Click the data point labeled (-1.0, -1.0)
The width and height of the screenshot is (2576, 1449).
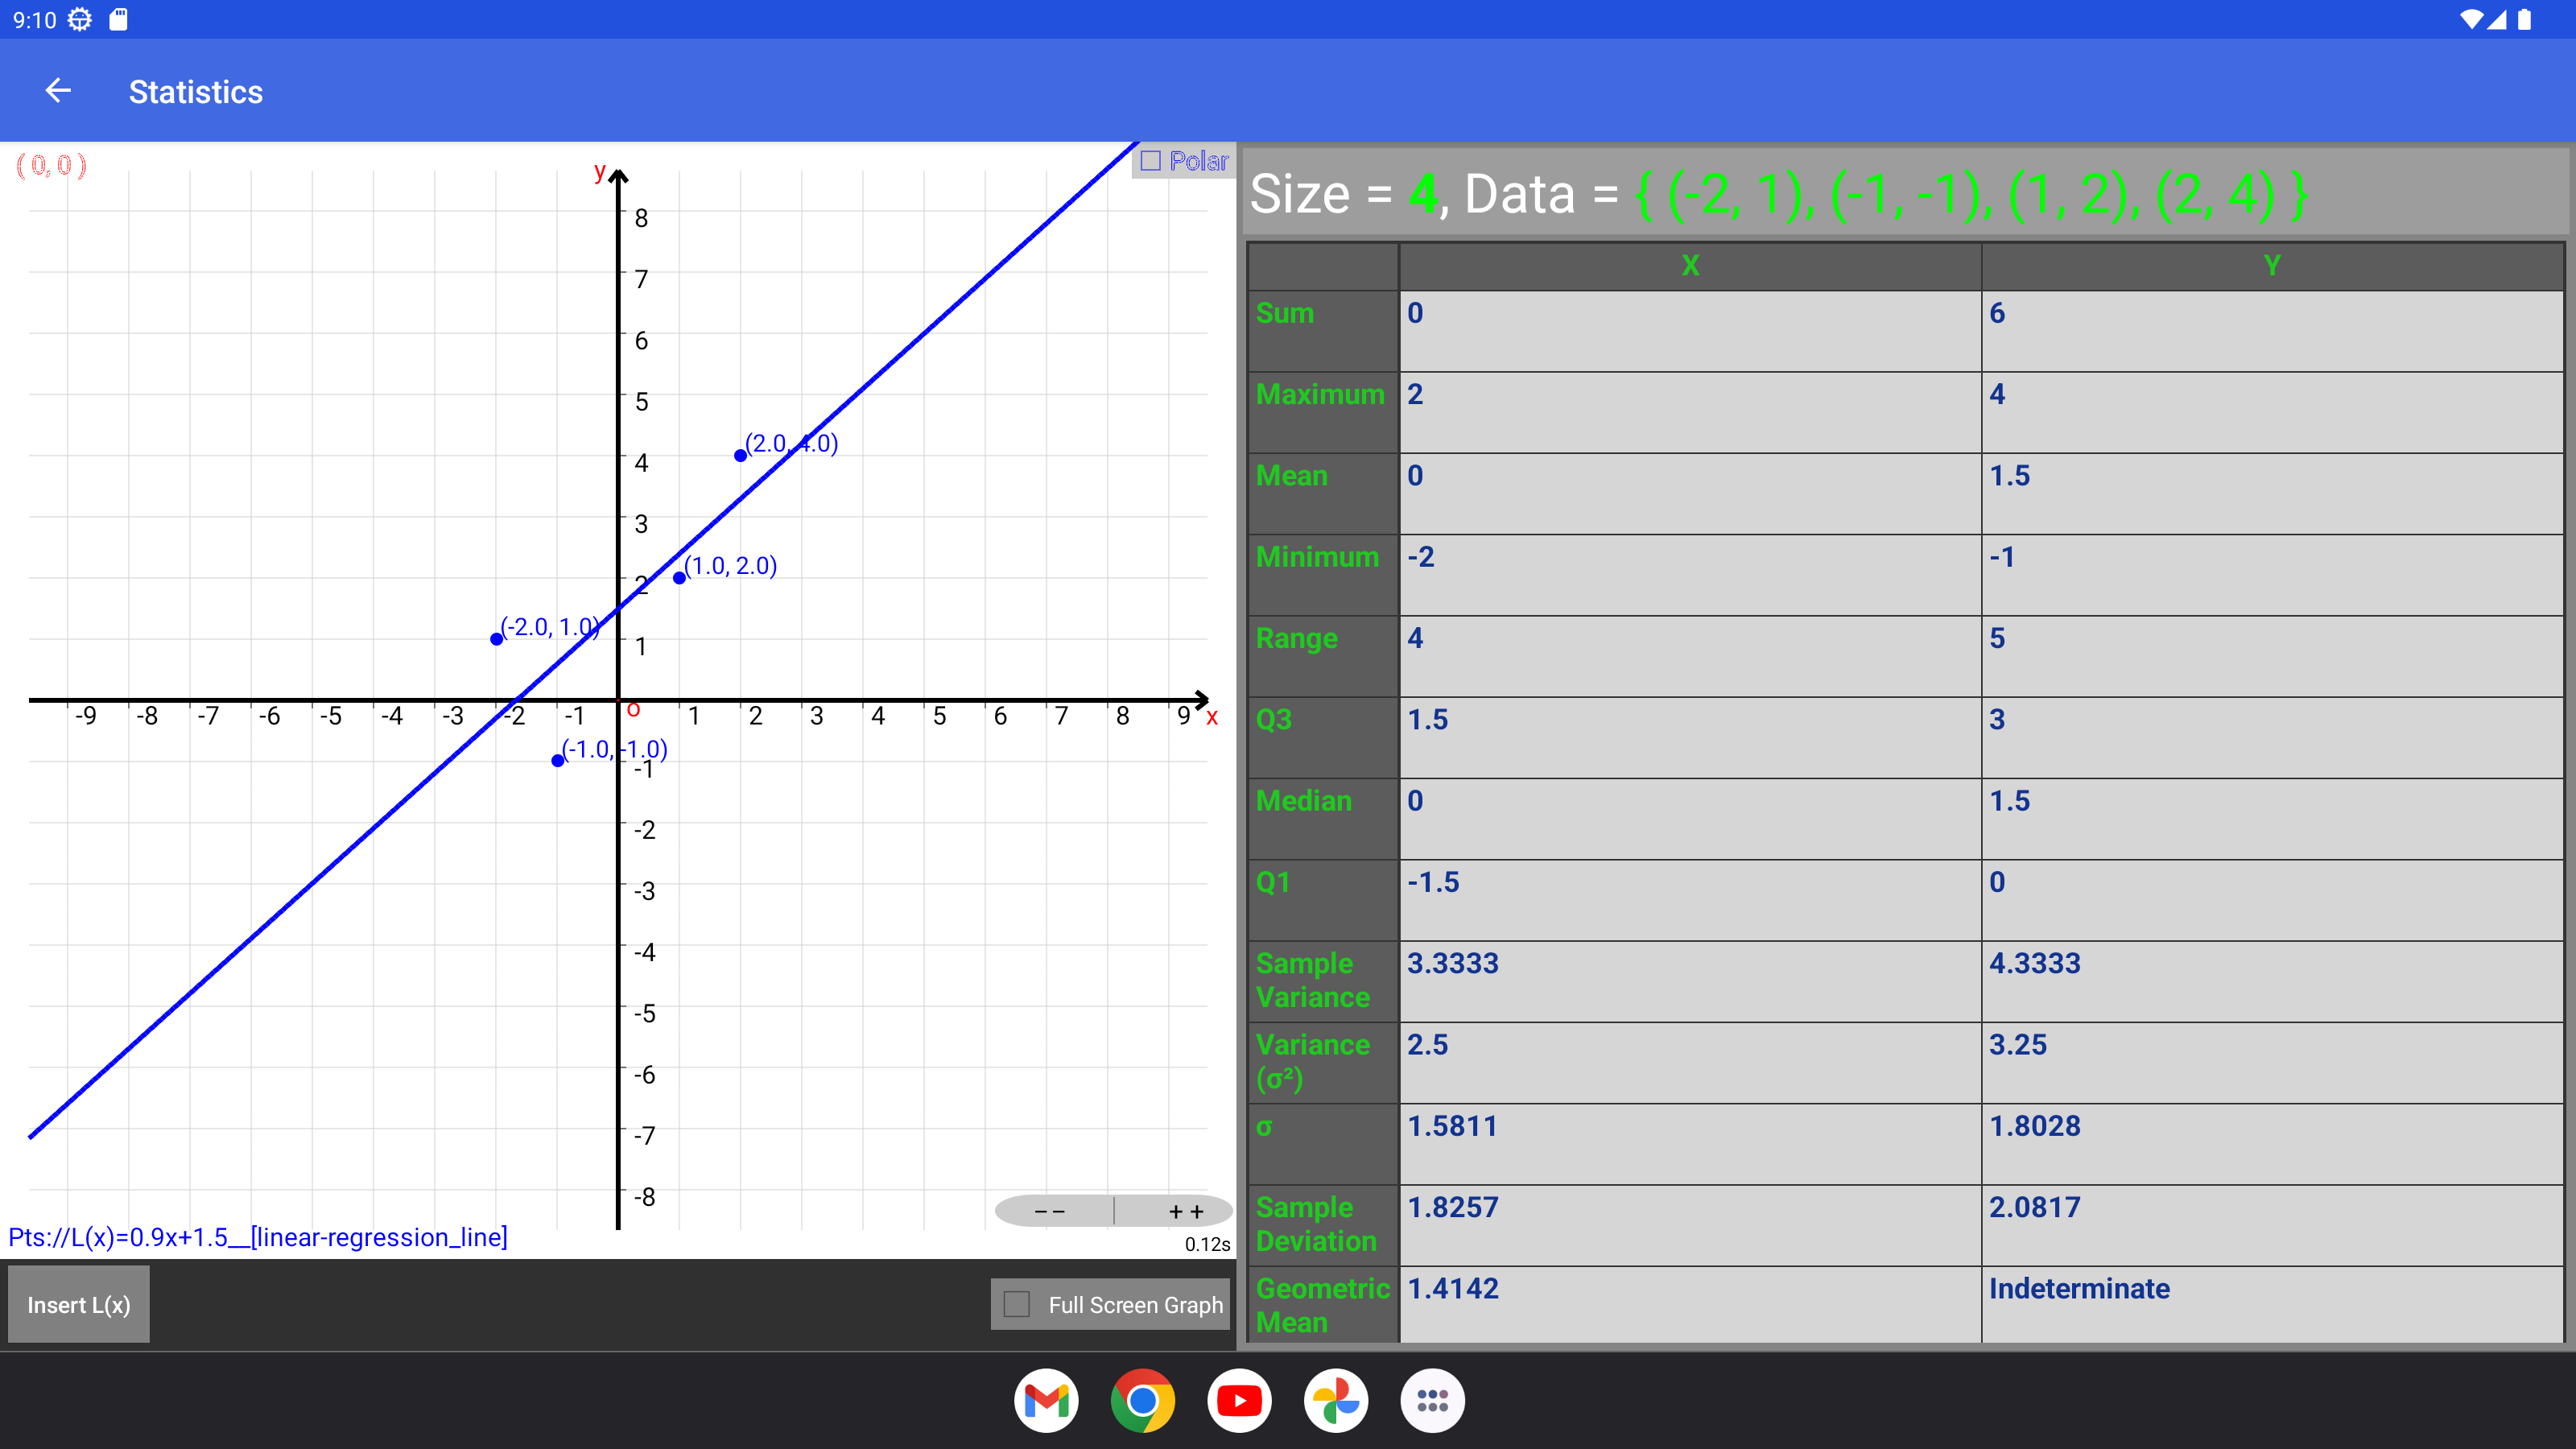[557, 761]
